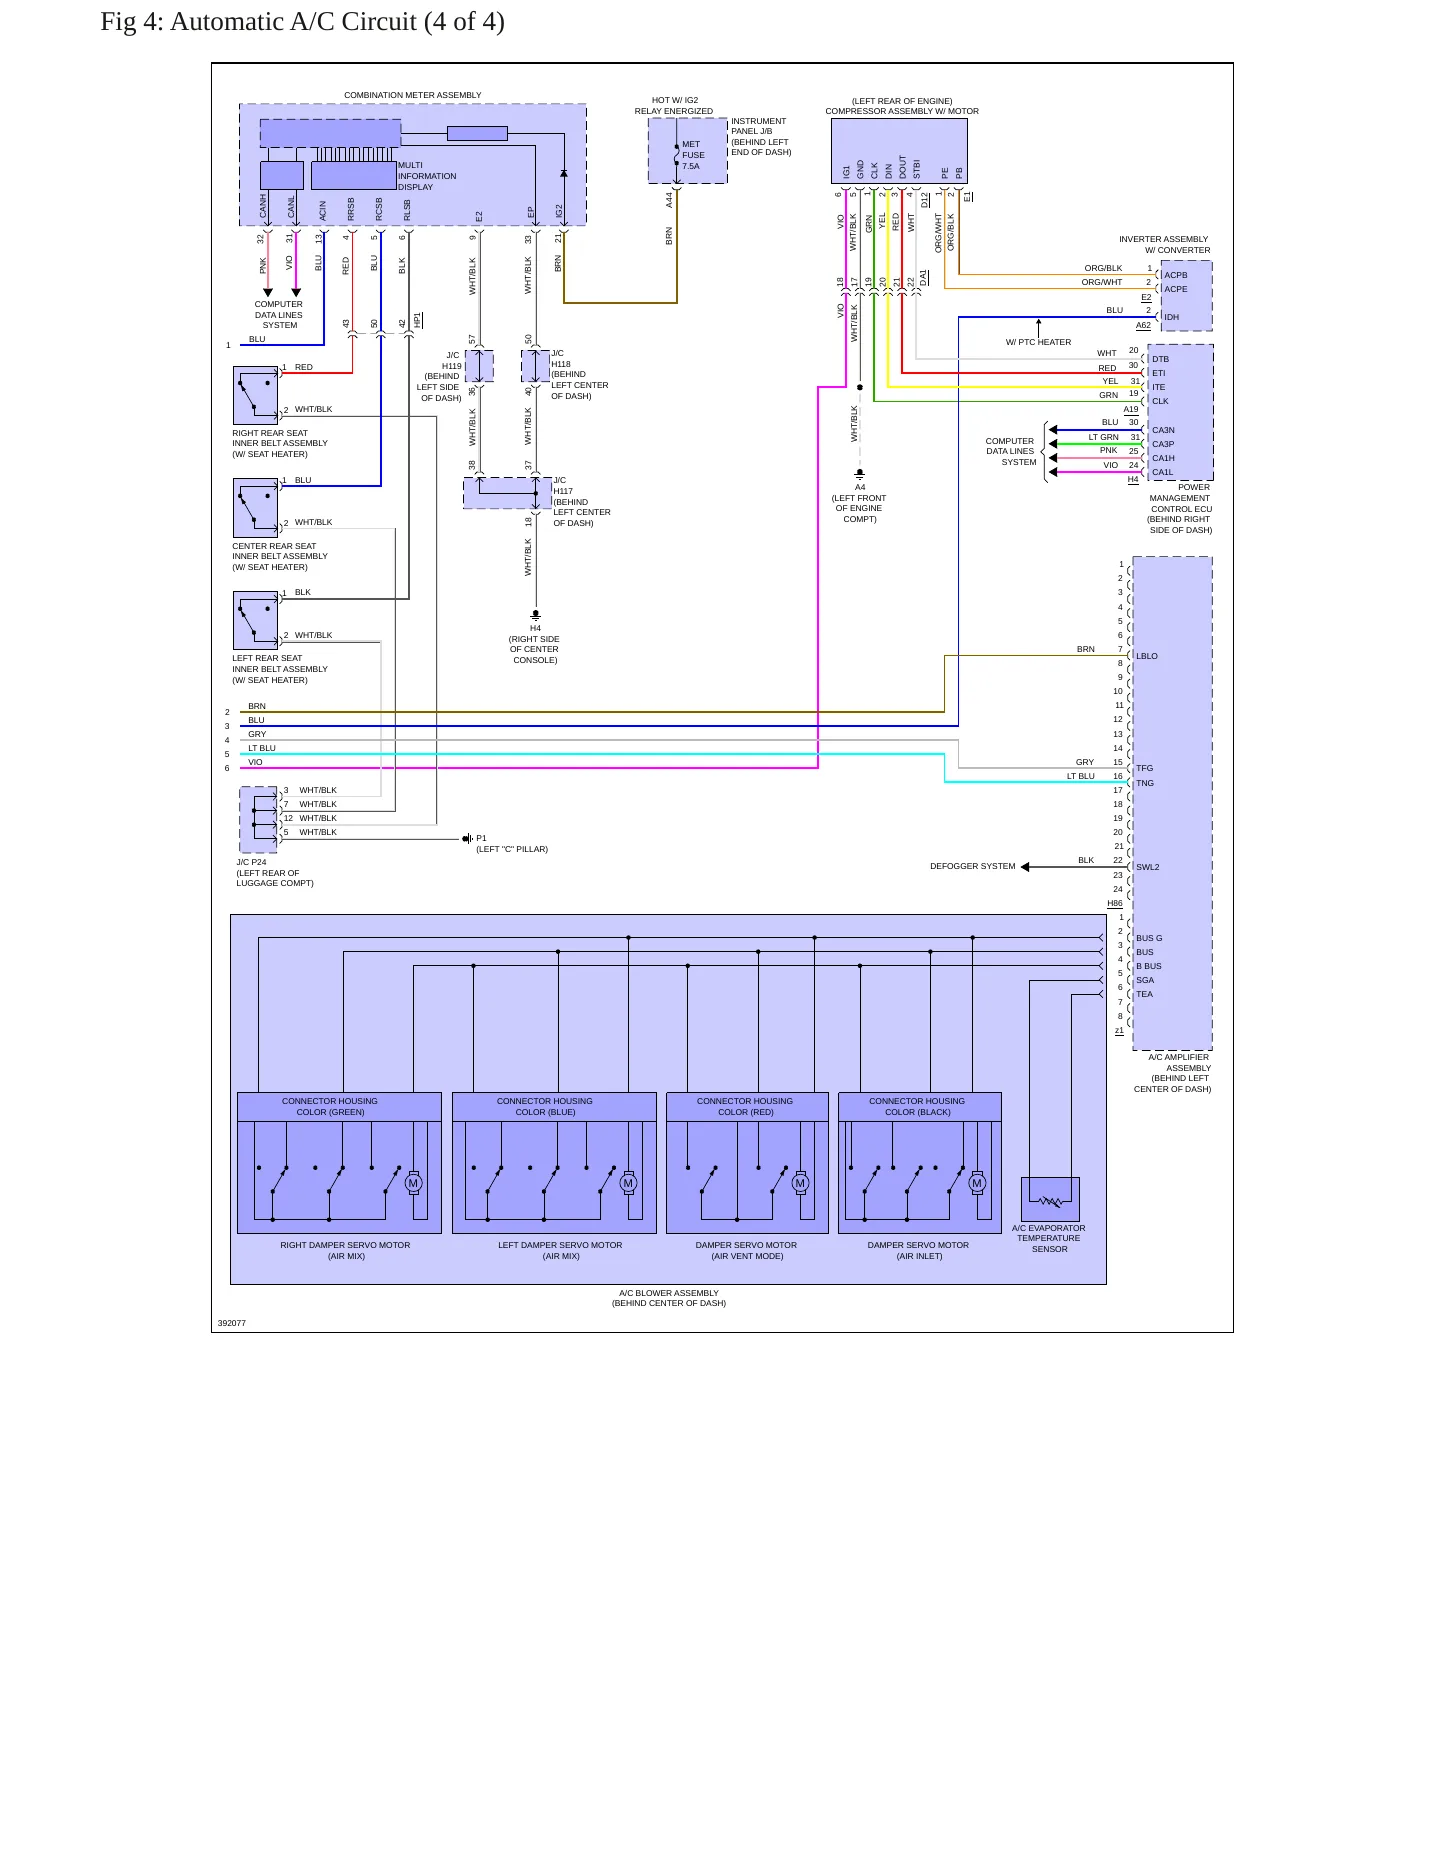Click the center rear seat belt switch symbol
The width and height of the screenshot is (1445, 1870).
[x=256, y=508]
